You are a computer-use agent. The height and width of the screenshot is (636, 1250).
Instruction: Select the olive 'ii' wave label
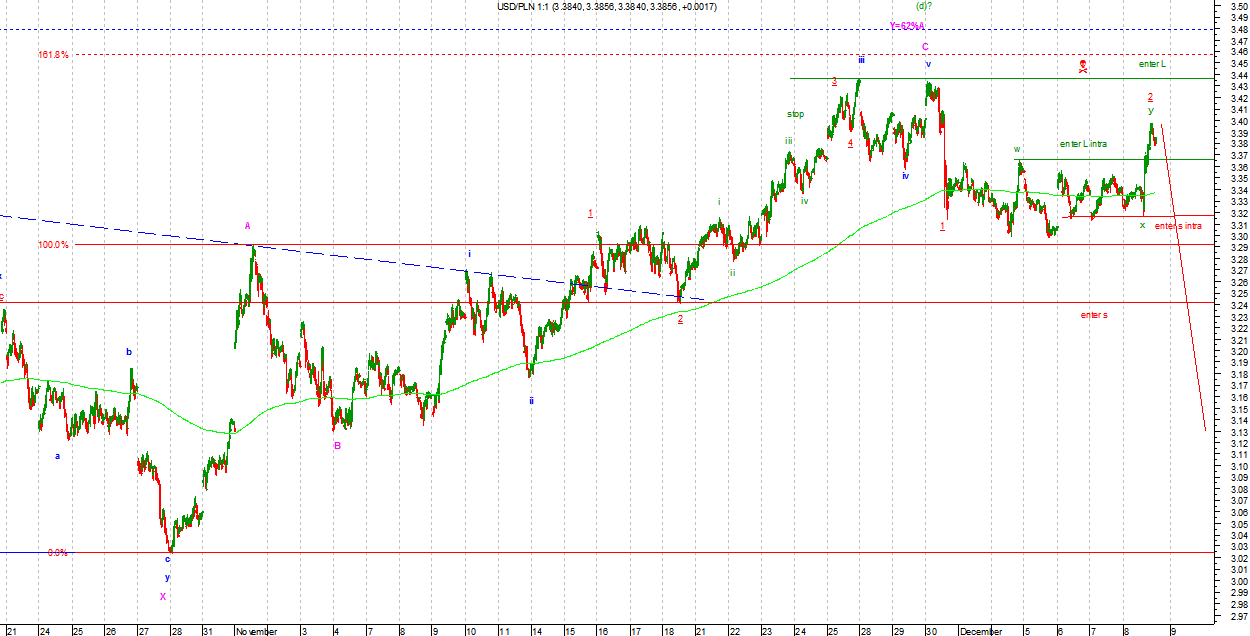tap(732, 273)
